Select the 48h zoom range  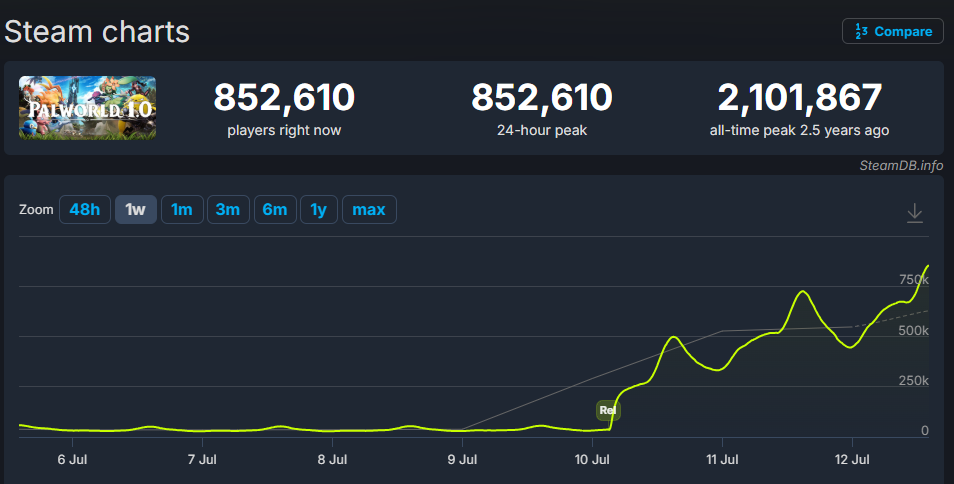pos(85,209)
